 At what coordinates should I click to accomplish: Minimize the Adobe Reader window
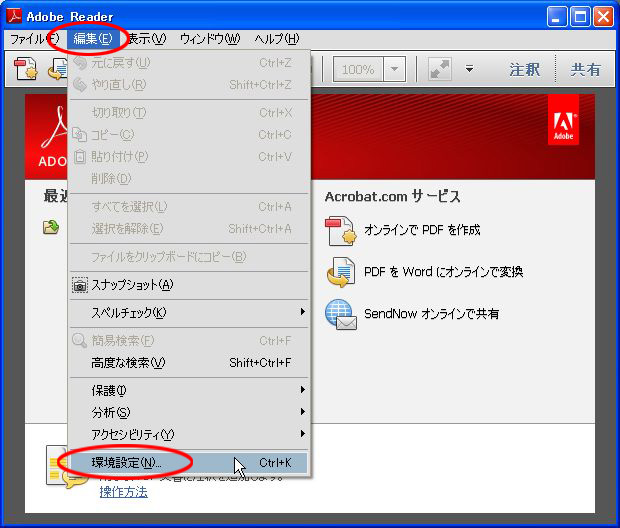coord(557,17)
